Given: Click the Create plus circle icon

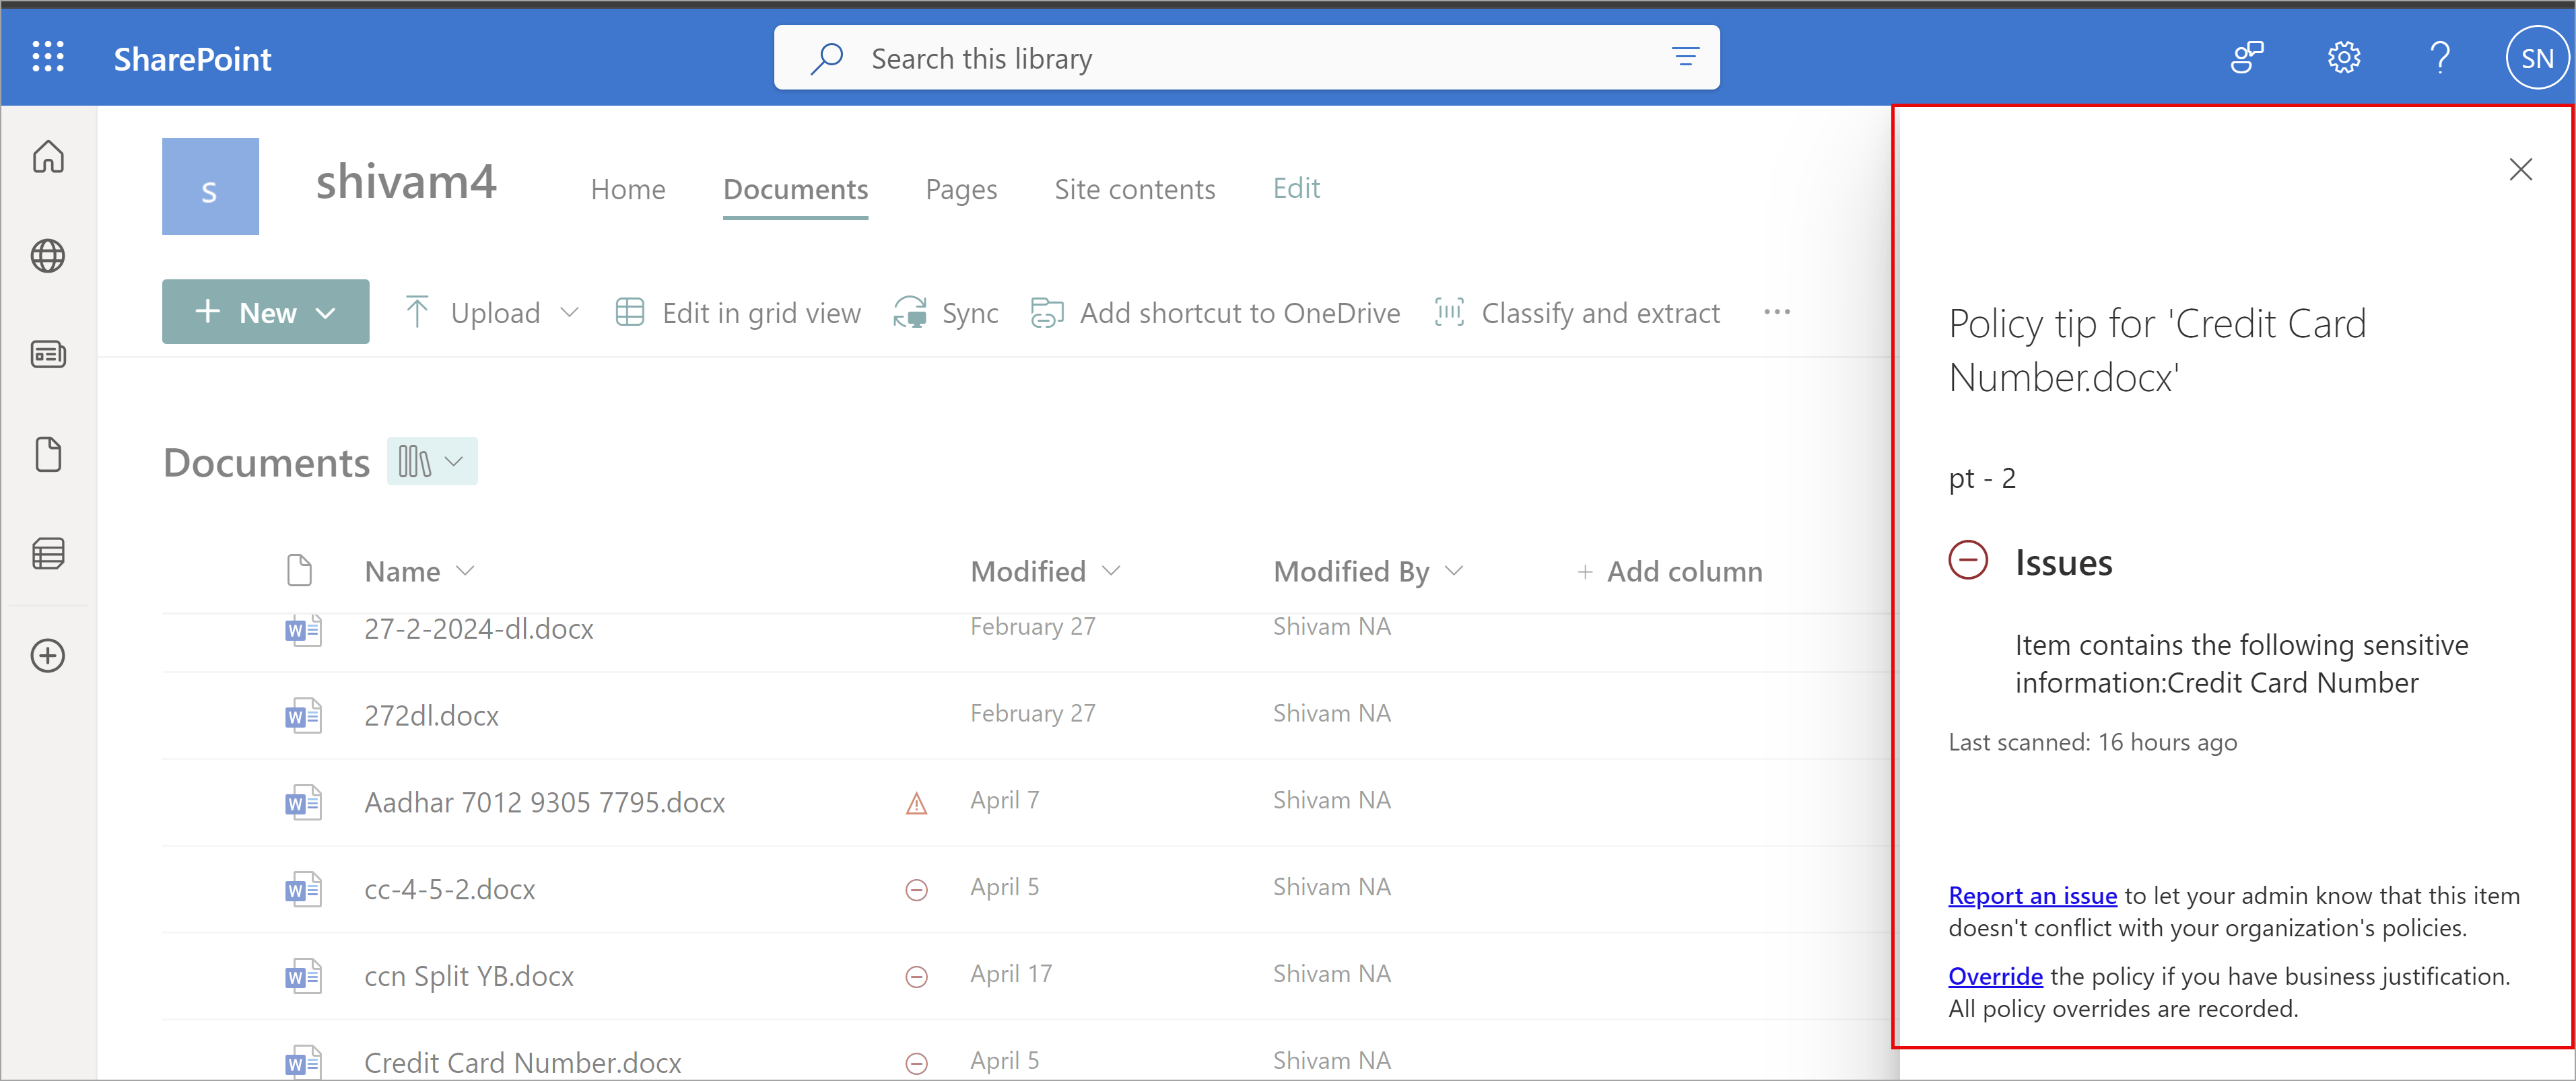Looking at the screenshot, I should (x=48, y=656).
